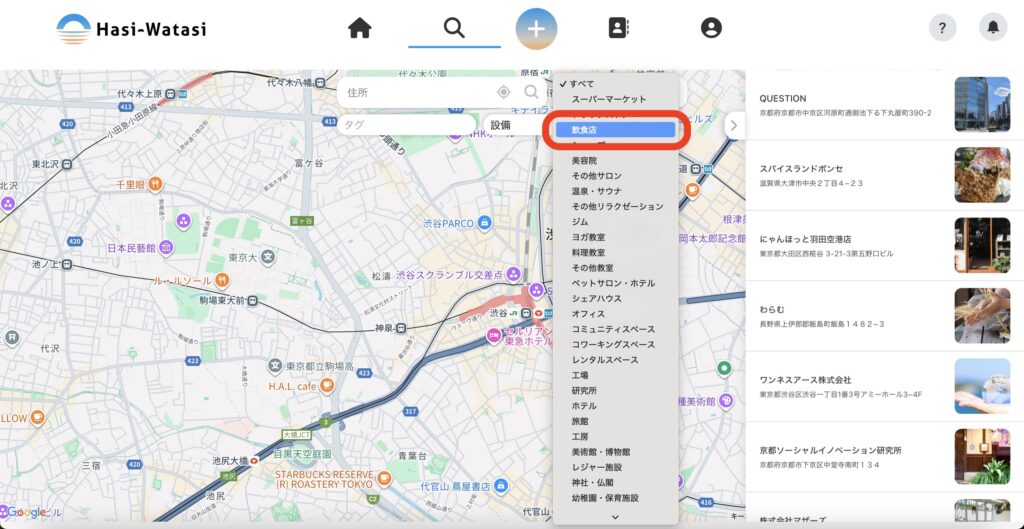Viewport: 1024px width, 529px height.
Task: Open the contacts book icon
Action: [618, 28]
